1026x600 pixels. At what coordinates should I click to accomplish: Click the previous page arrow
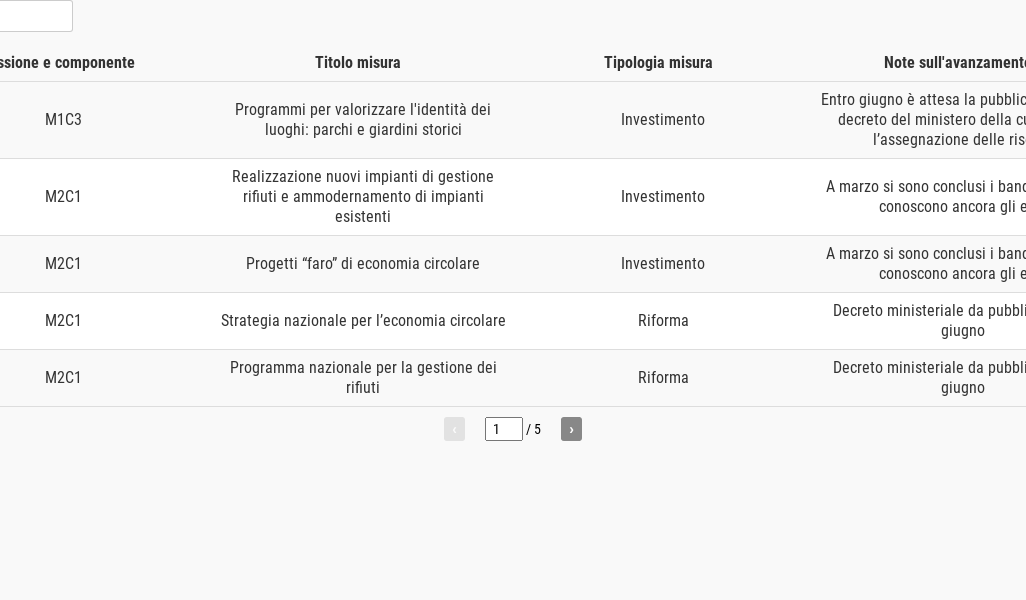pos(454,429)
